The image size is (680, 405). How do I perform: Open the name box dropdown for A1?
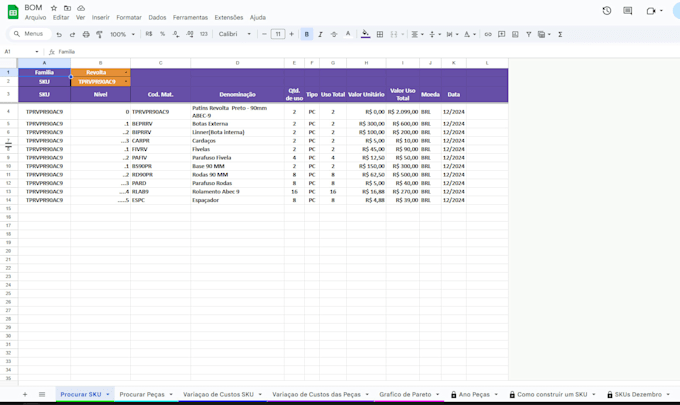click(x=37, y=52)
